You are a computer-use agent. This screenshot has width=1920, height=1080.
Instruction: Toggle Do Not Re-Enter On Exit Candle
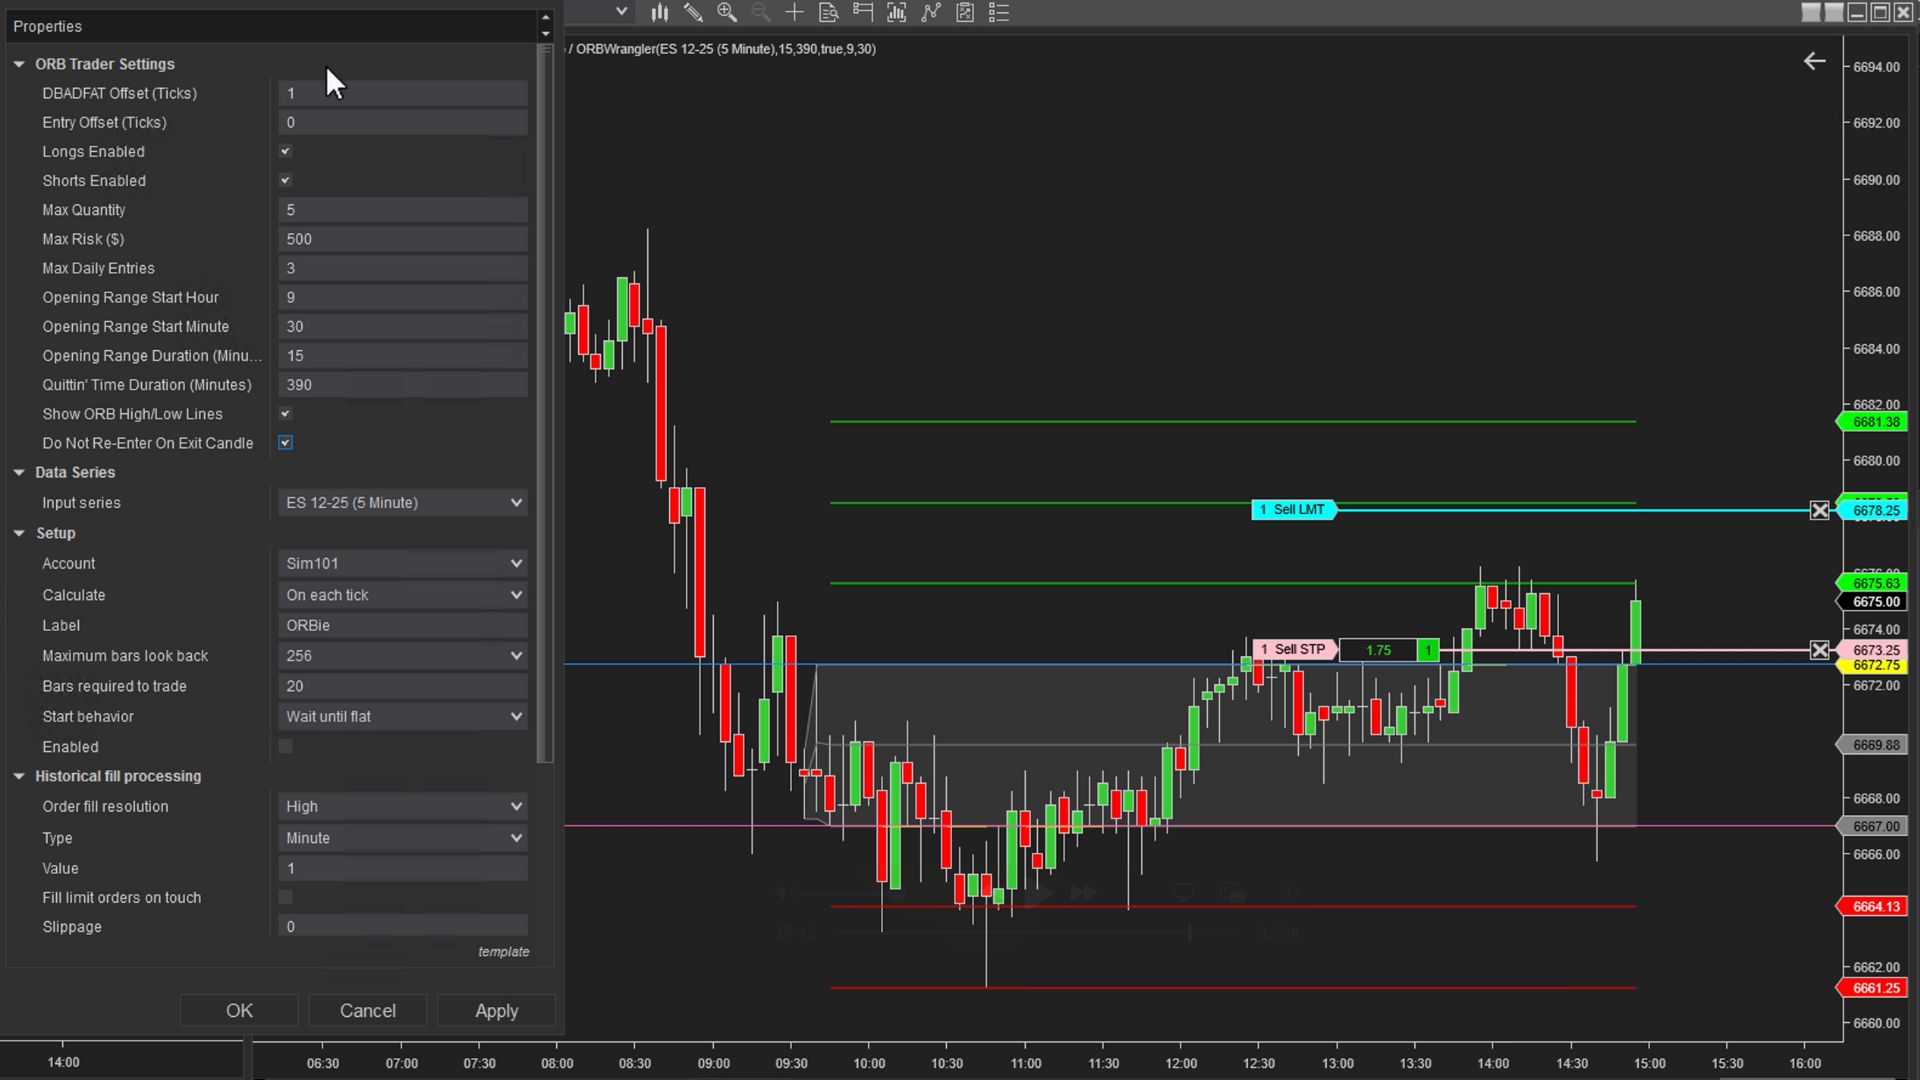pyautogui.click(x=285, y=443)
